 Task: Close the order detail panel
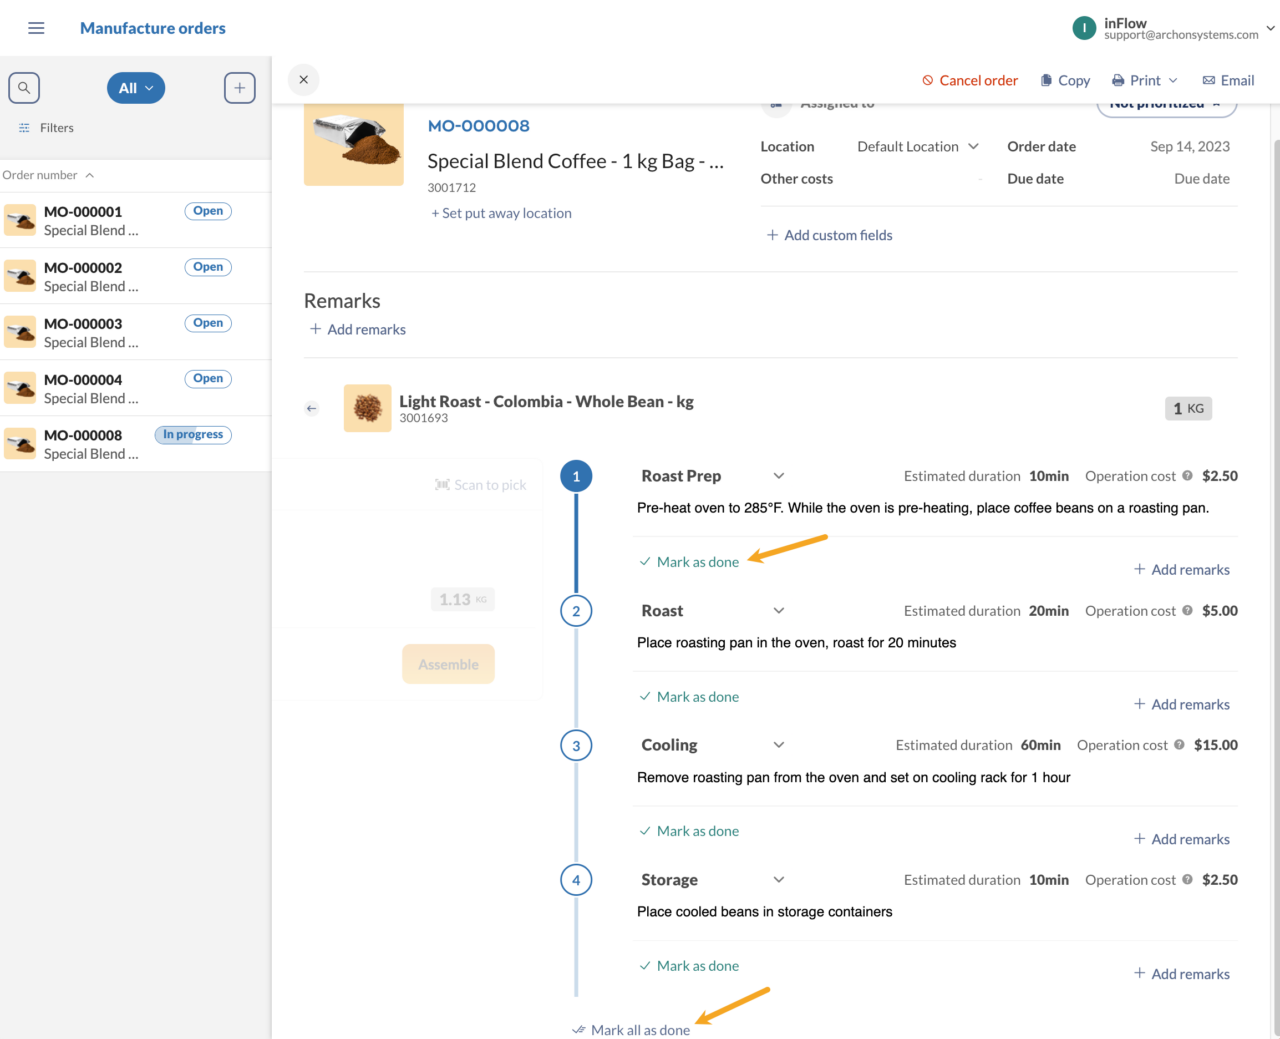coord(303,80)
